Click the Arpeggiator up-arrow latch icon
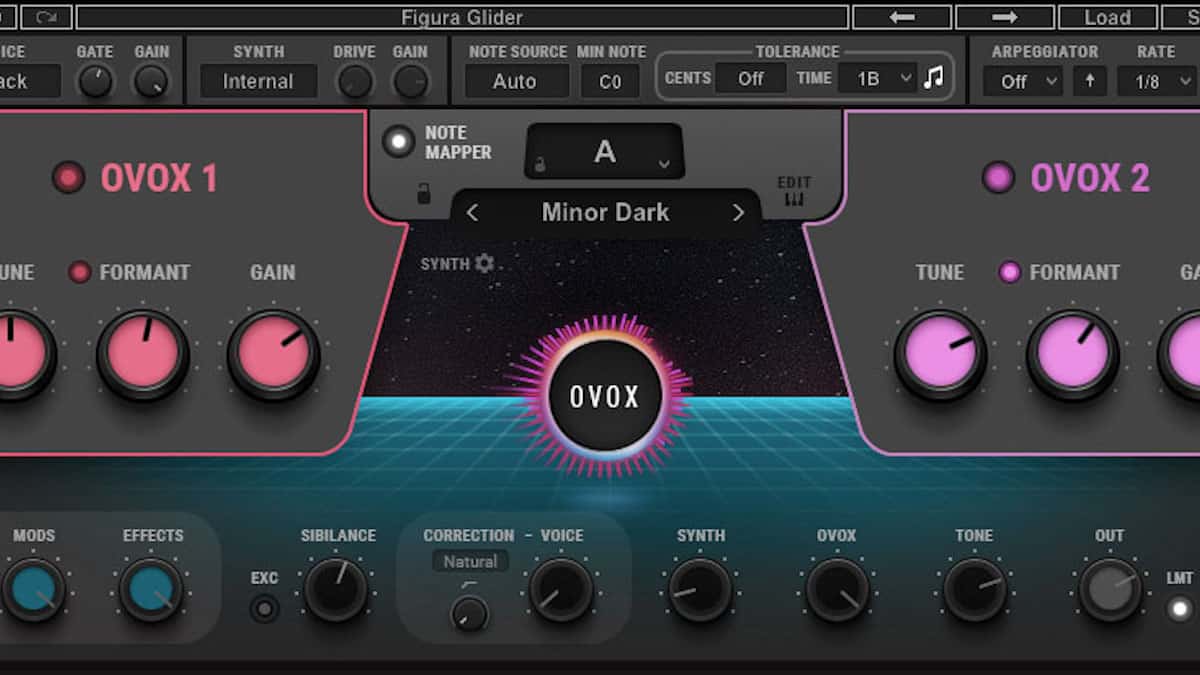This screenshot has width=1200, height=675. (x=1089, y=81)
